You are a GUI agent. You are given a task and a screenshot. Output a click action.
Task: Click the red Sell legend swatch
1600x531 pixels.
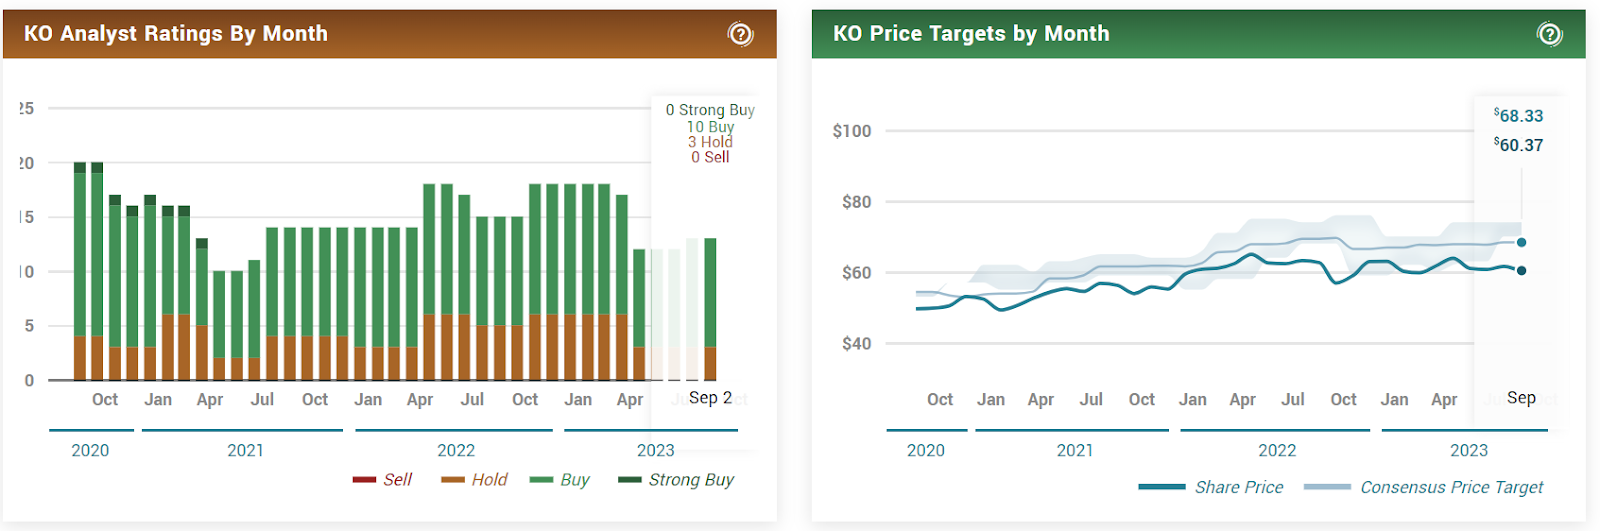[x=364, y=480]
